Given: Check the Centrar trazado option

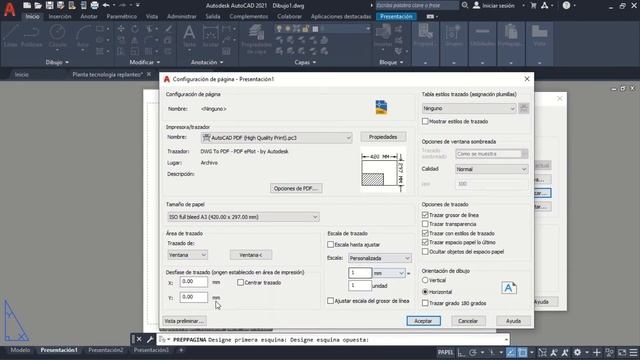Looking at the screenshot, I should (x=240, y=282).
